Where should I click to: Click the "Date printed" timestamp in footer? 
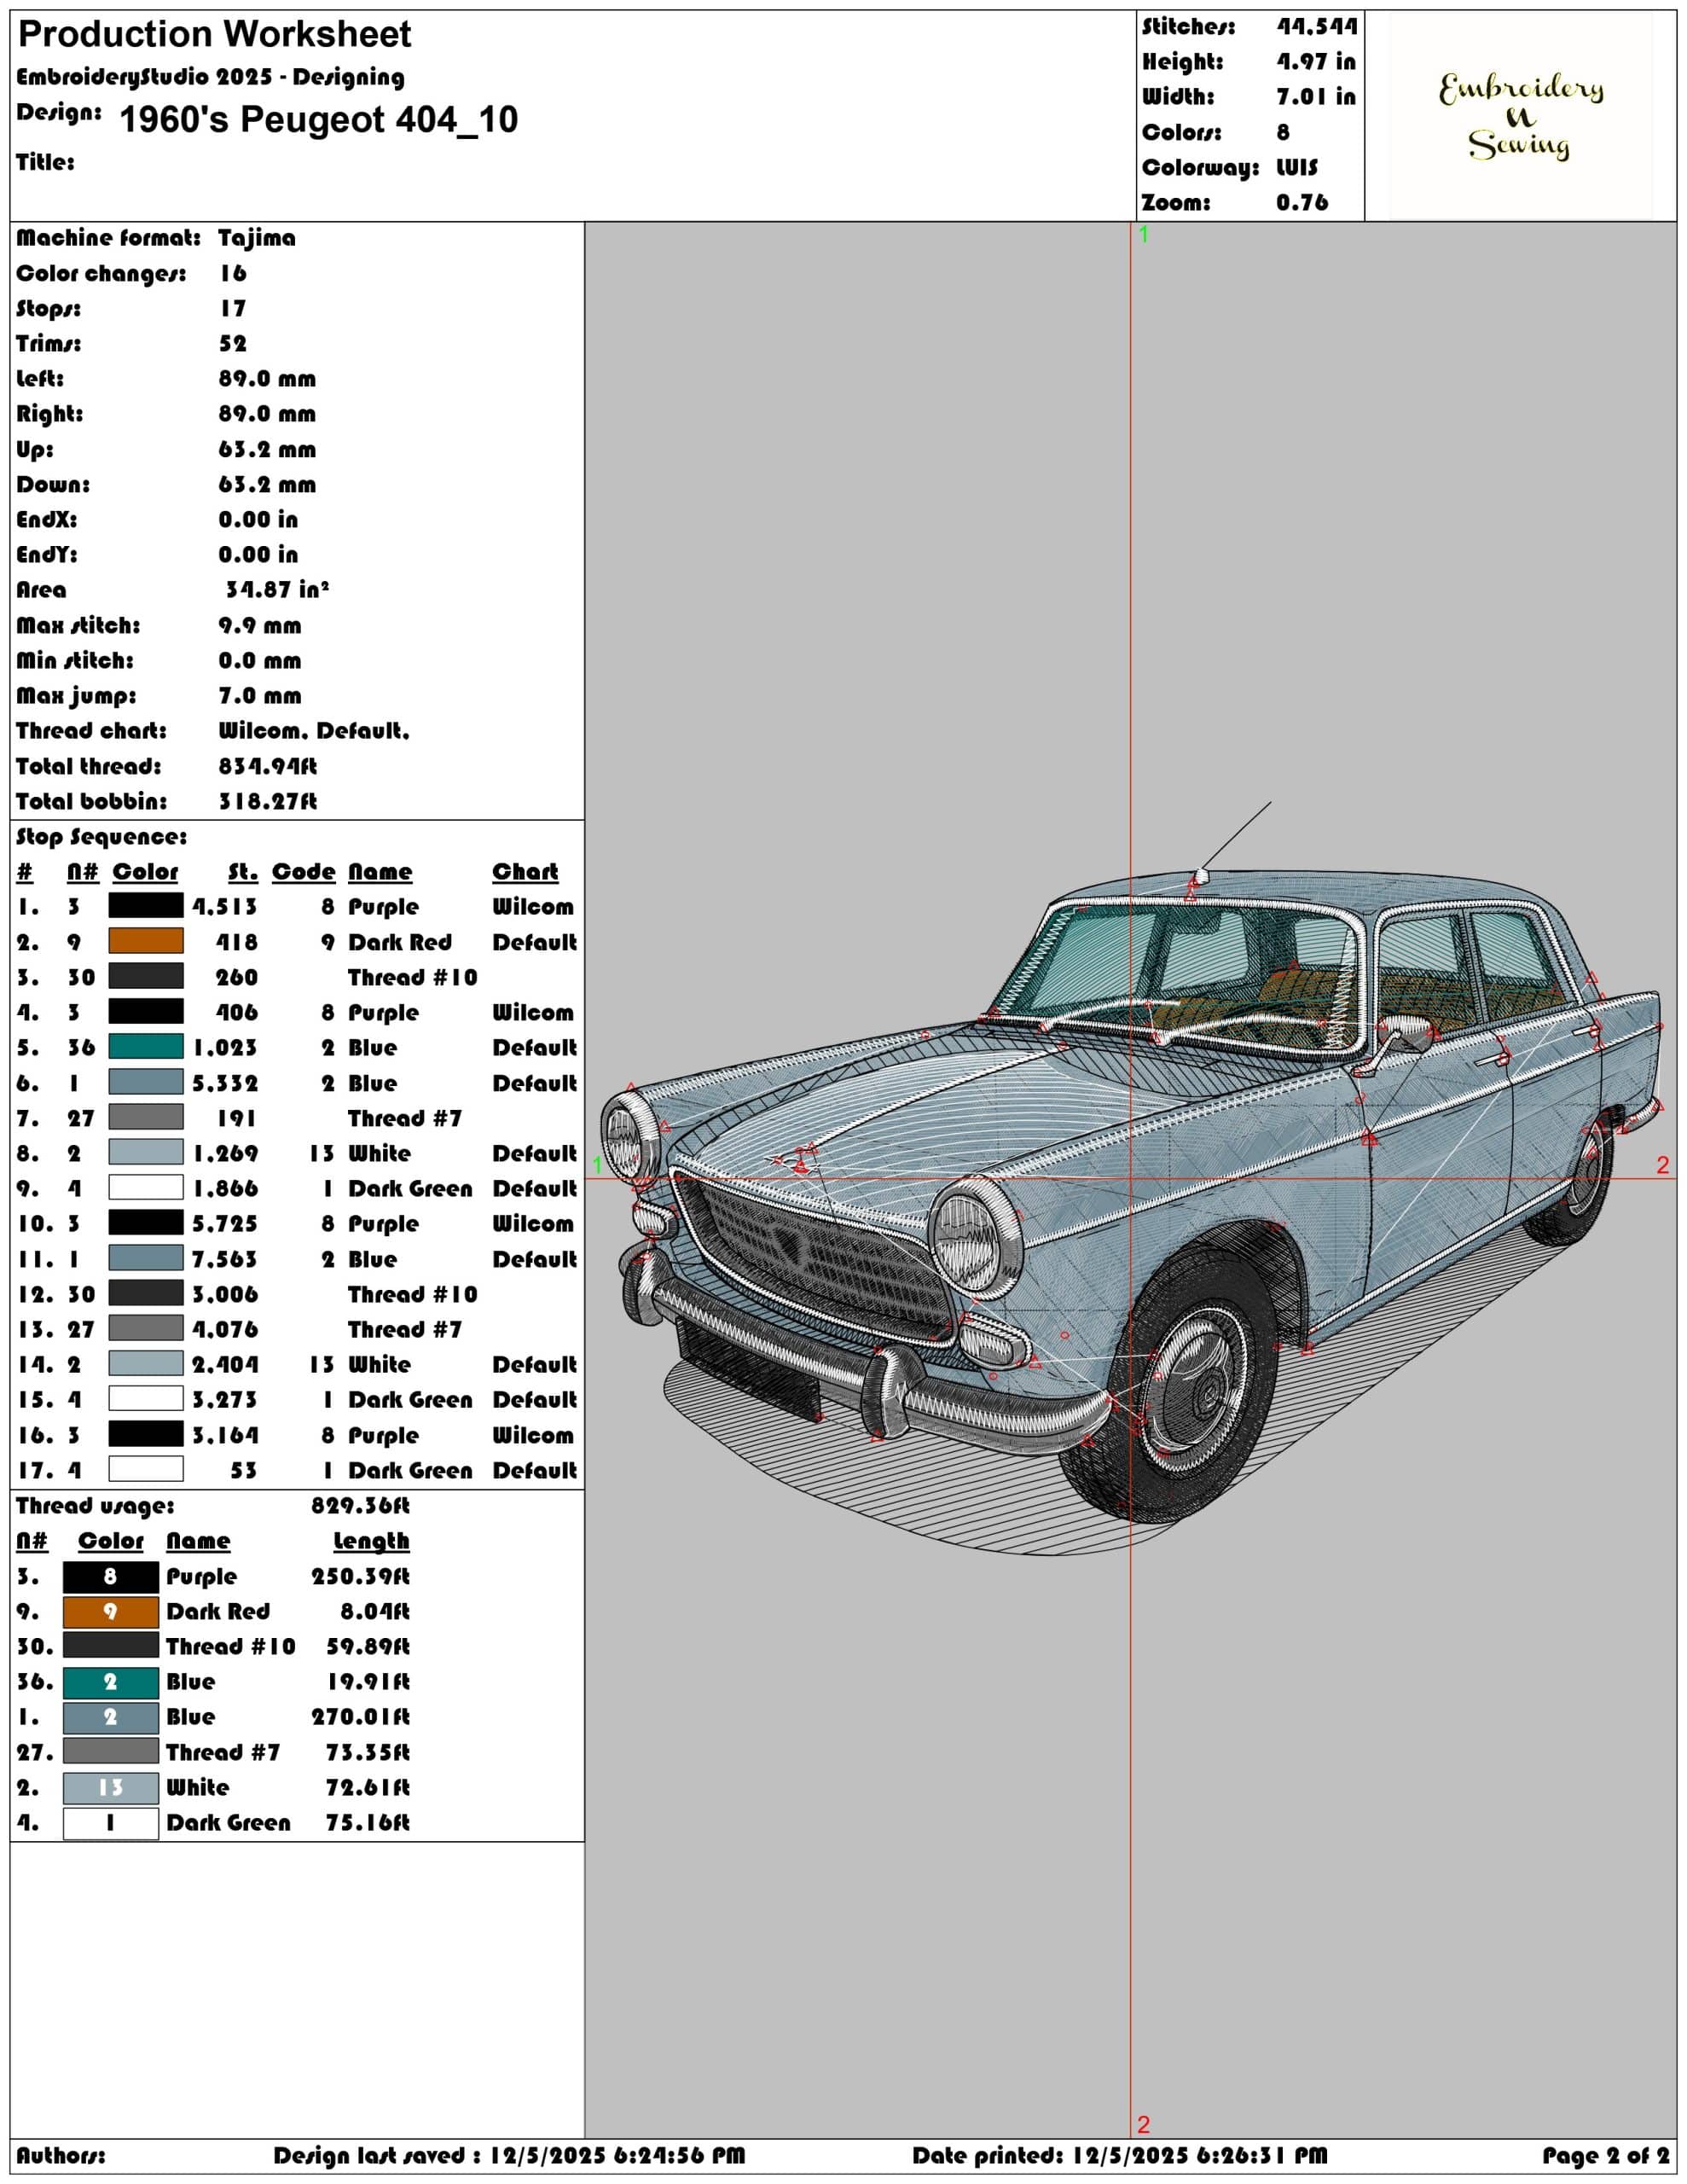(1120, 2155)
